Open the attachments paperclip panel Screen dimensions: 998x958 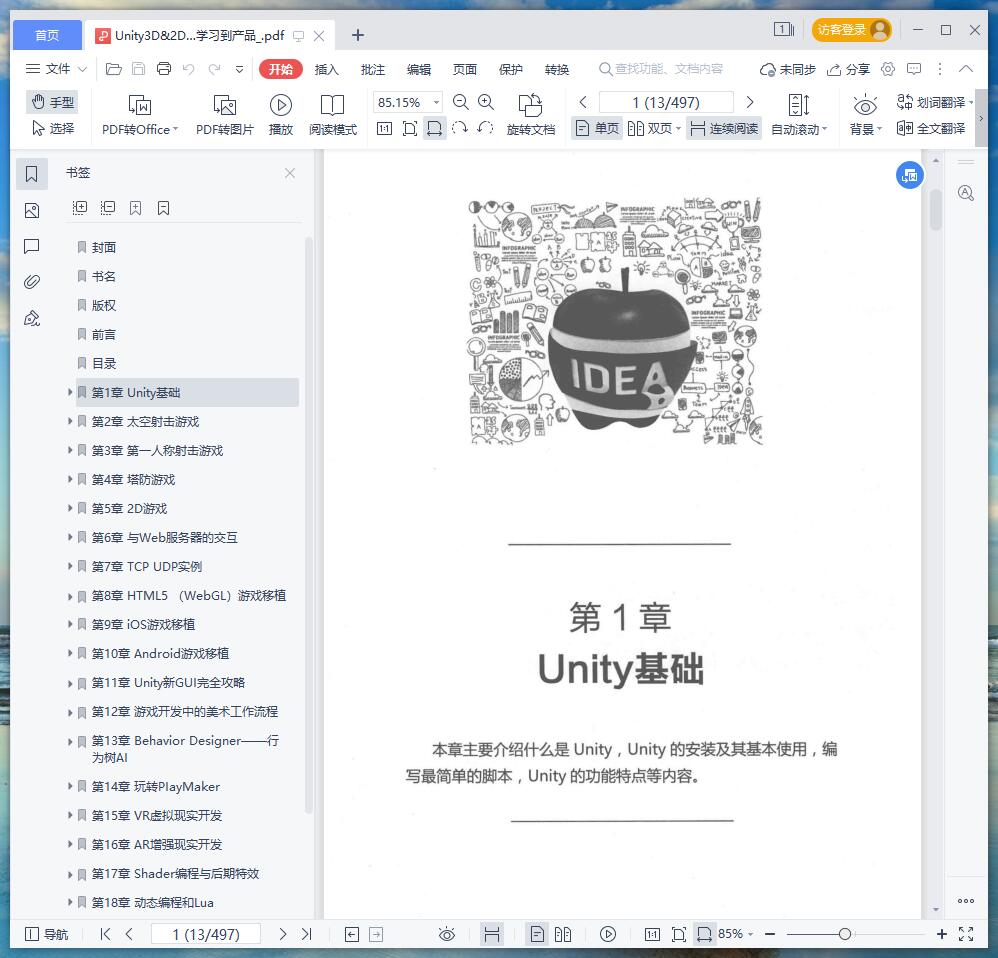click(31, 281)
